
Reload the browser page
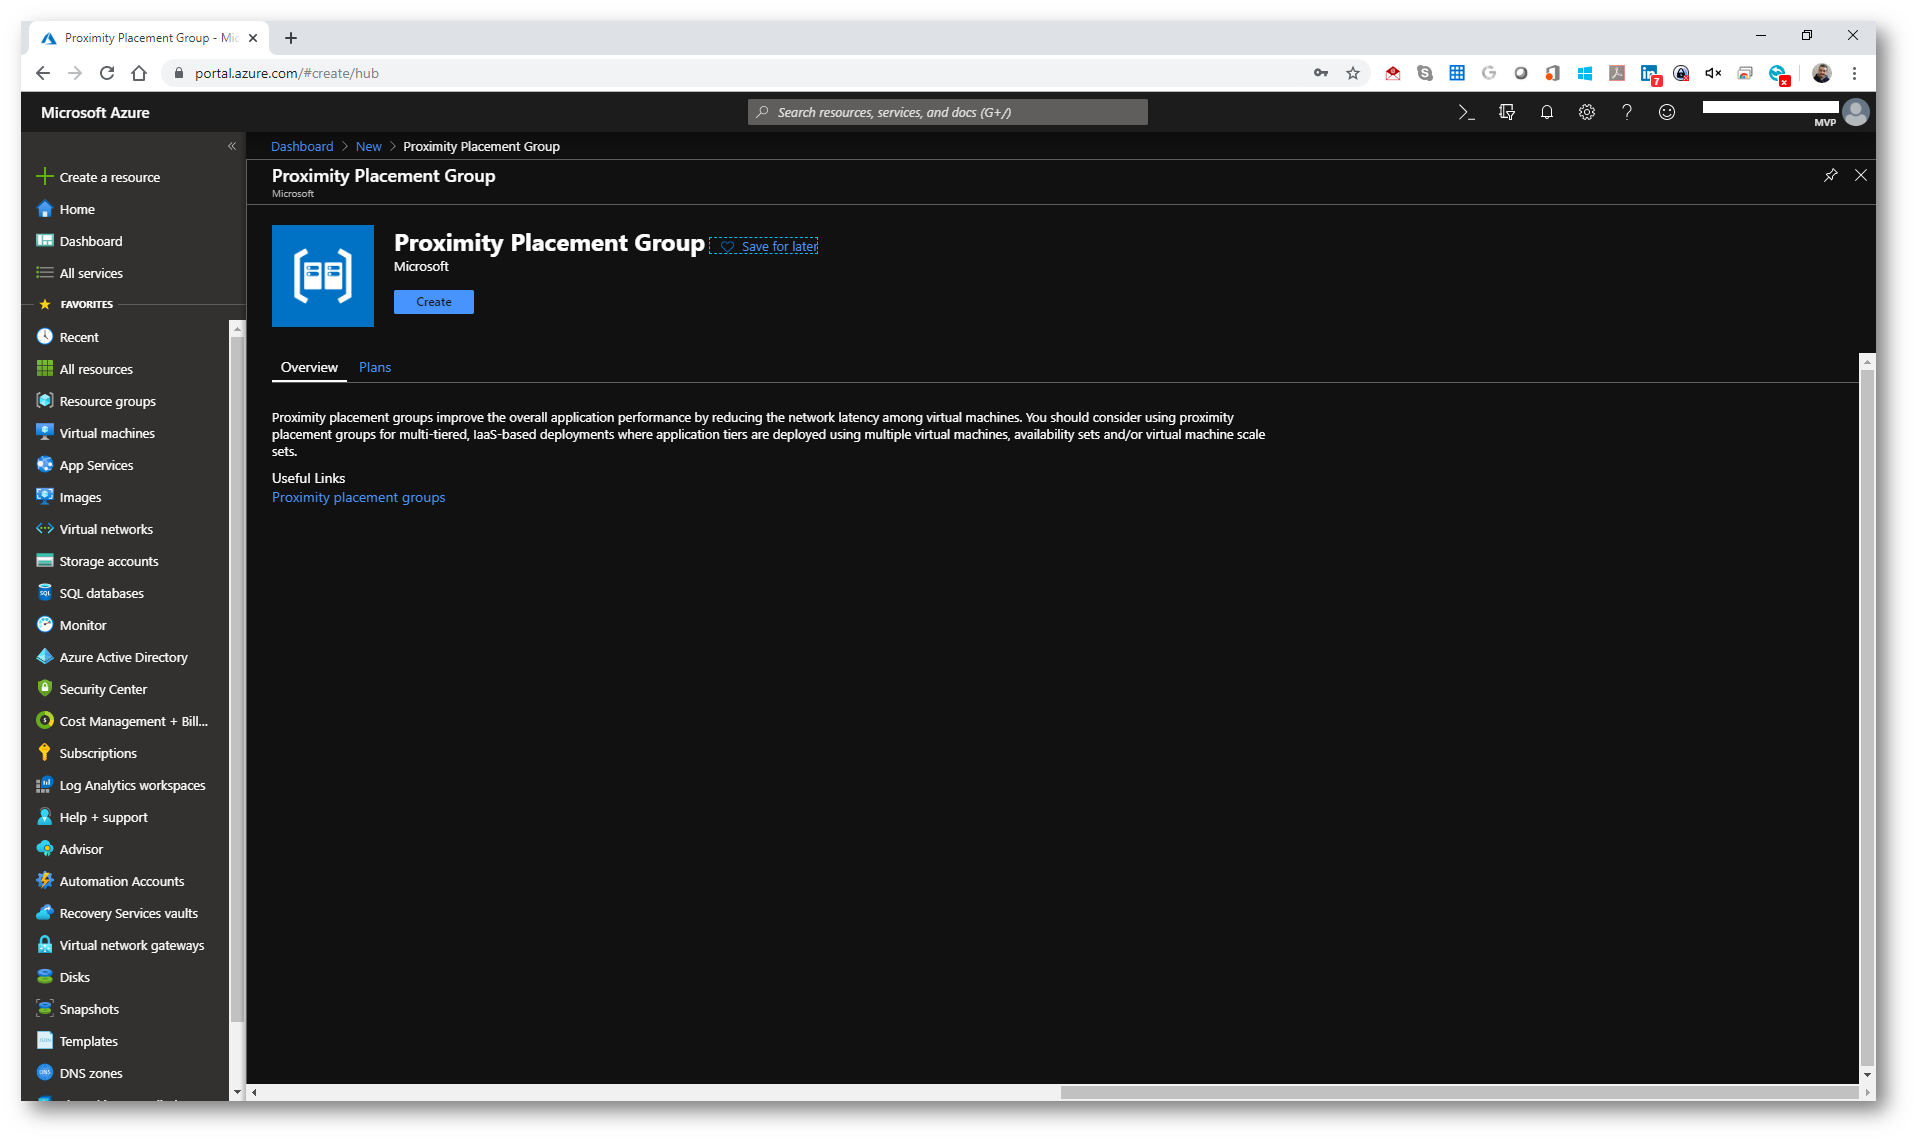point(107,73)
